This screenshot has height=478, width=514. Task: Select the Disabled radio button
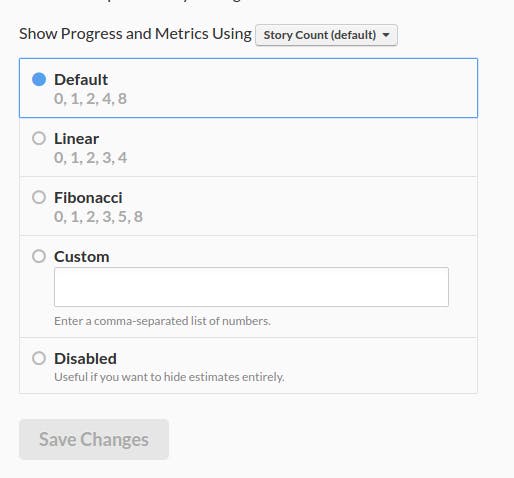point(39,358)
